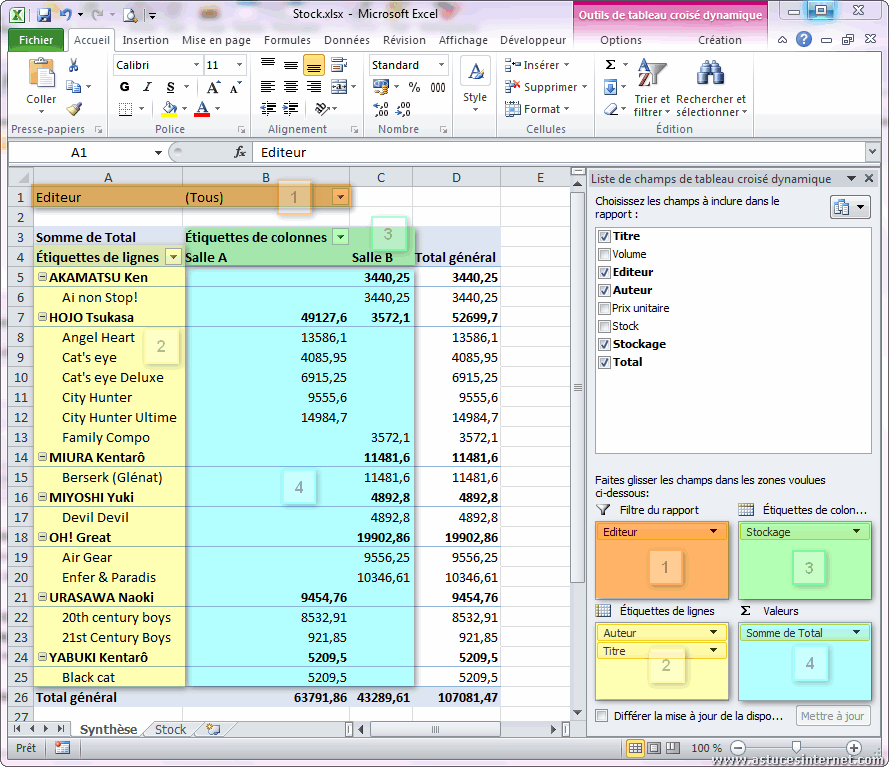Viewport: 889px width, 767px height.
Task: Click the Coller paste button
Action: coord(41,85)
